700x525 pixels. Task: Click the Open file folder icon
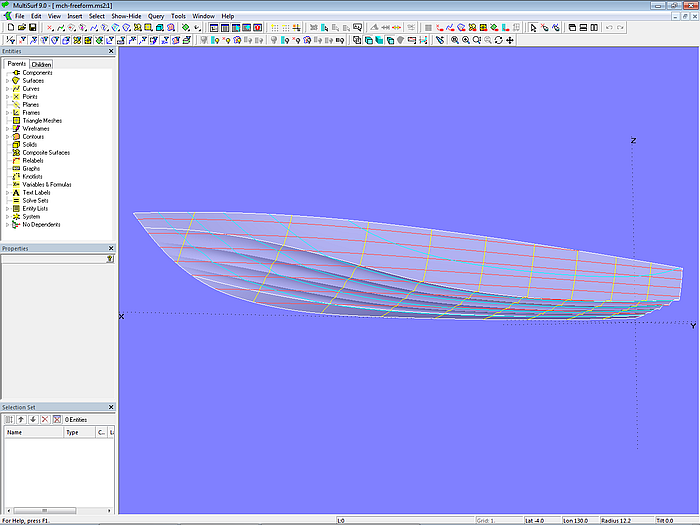20,28
